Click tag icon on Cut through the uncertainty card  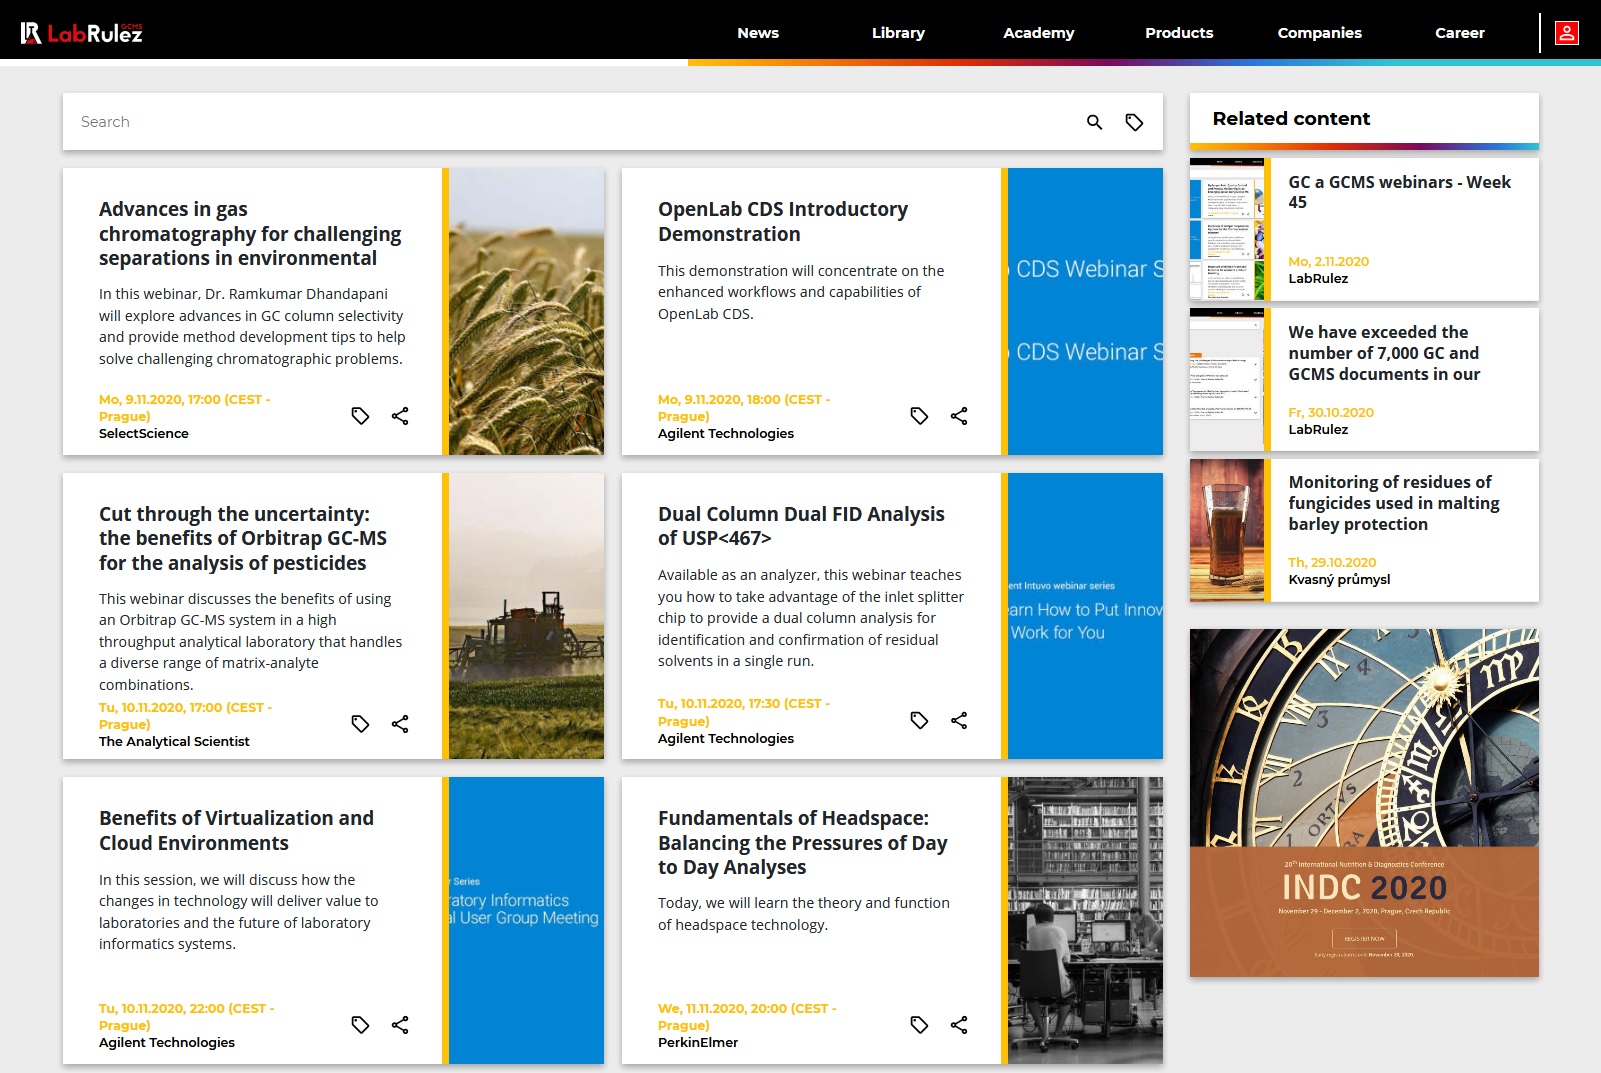tap(361, 724)
